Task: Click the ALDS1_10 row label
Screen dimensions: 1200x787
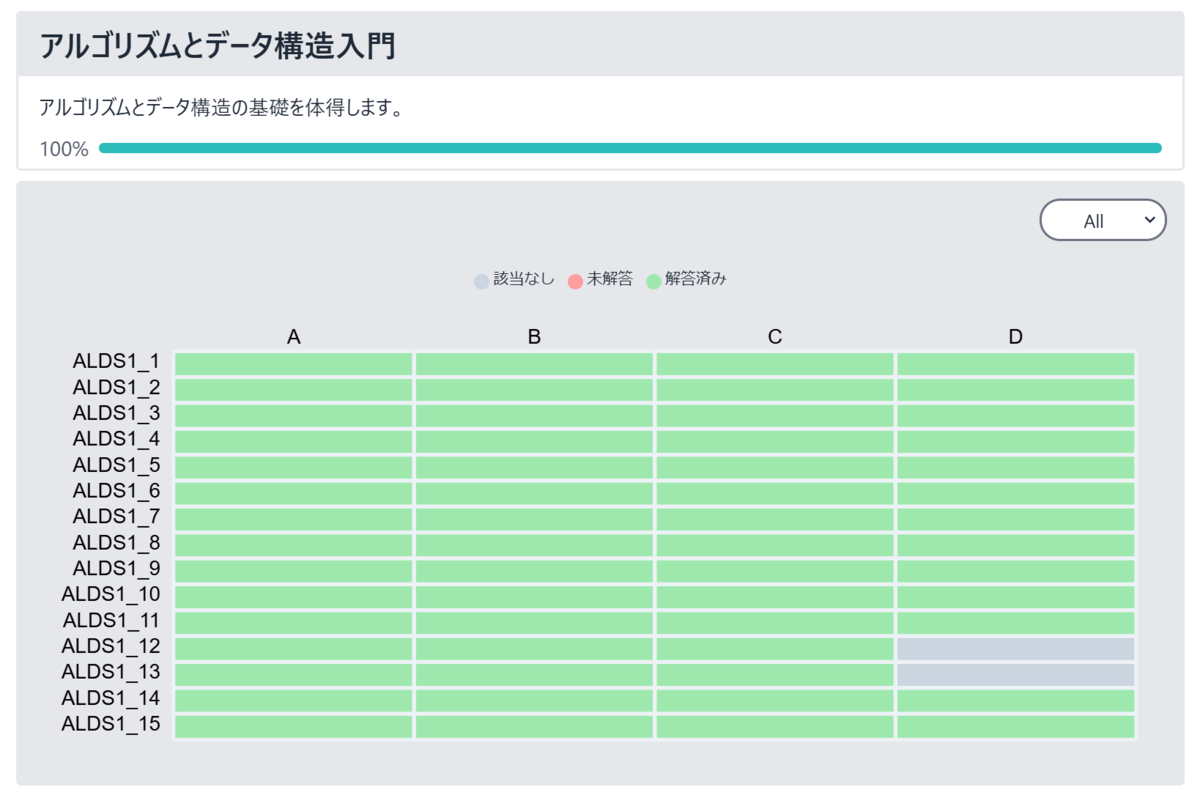Action: point(111,595)
